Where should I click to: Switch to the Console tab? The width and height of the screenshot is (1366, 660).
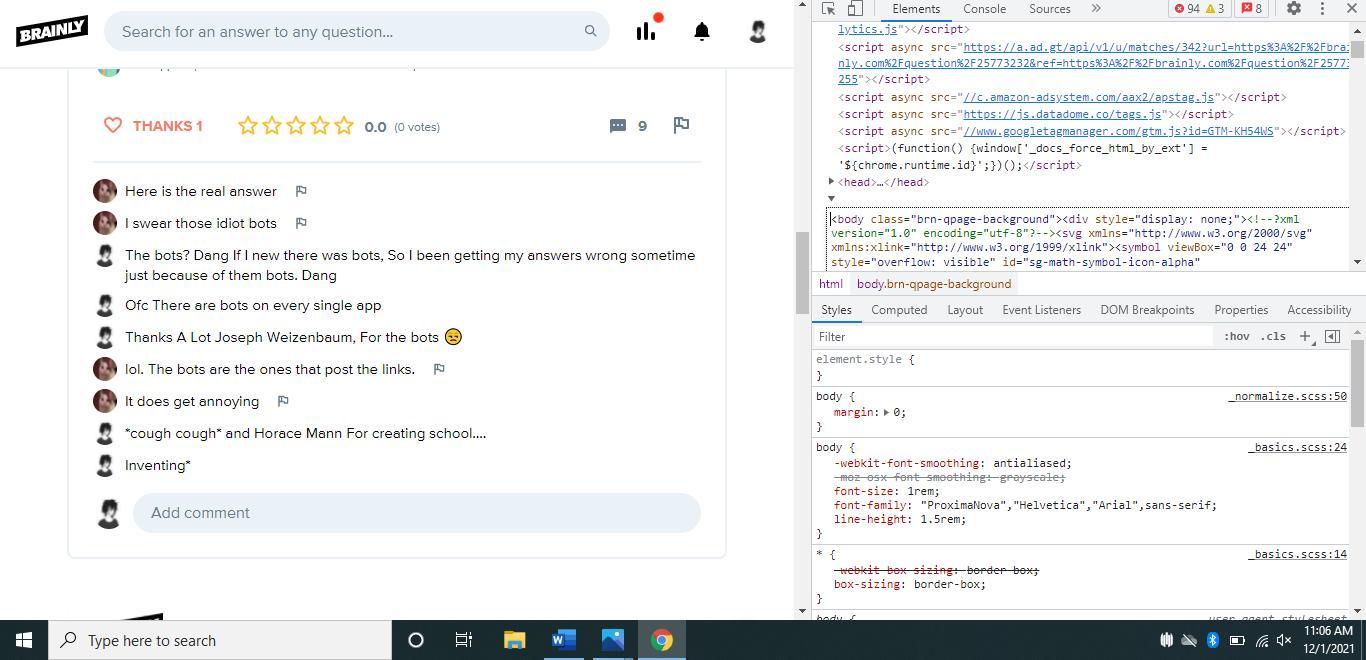tap(984, 8)
